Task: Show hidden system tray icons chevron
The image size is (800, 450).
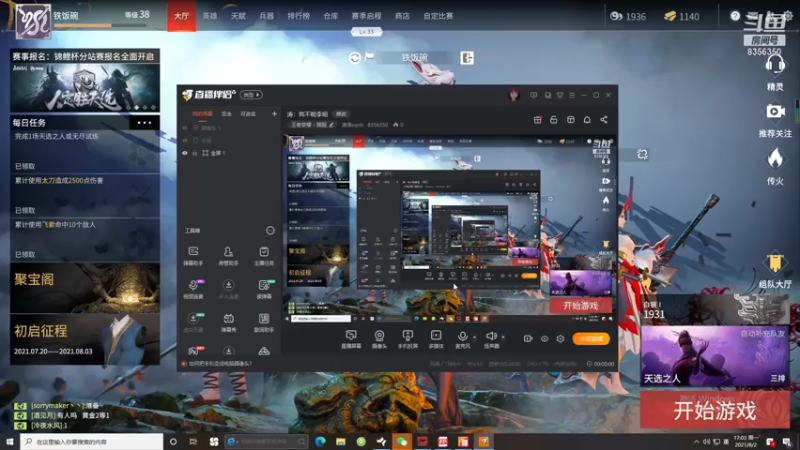Action: coord(696,441)
